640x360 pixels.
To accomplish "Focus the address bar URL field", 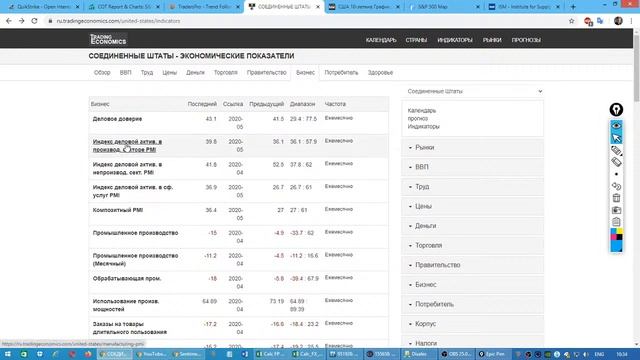I will tap(306, 21).
